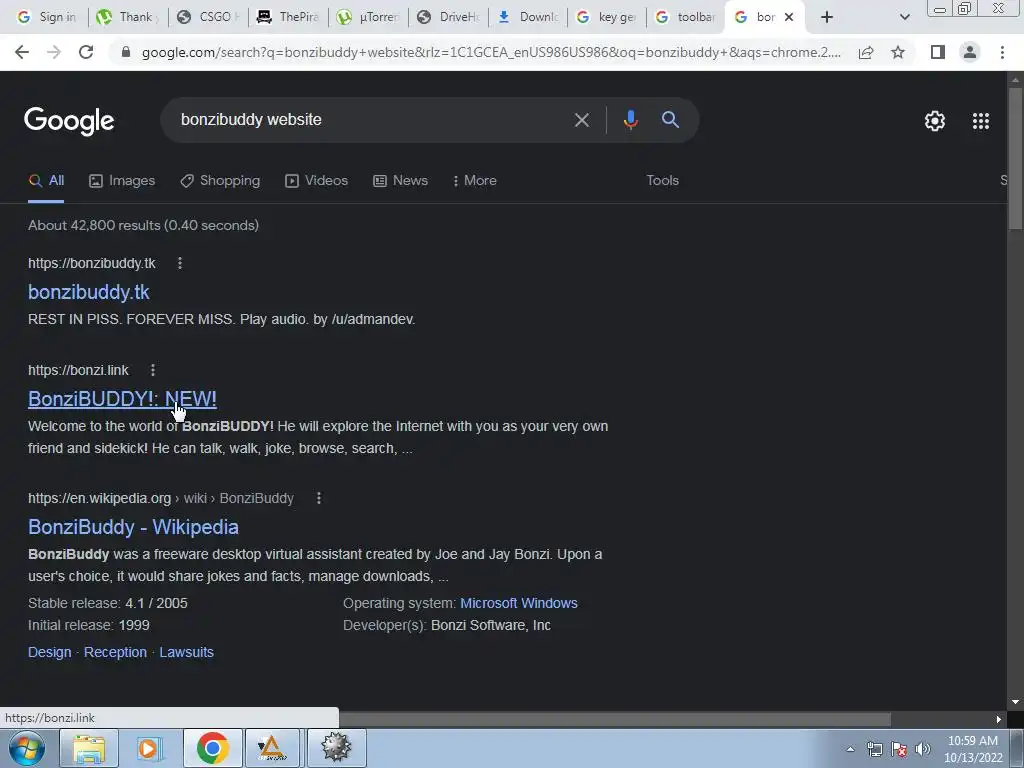Open options for bonzibuddy.tk result
Image resolution: width=1024 pixels, height=768 pixels.
tap(180, 263)
